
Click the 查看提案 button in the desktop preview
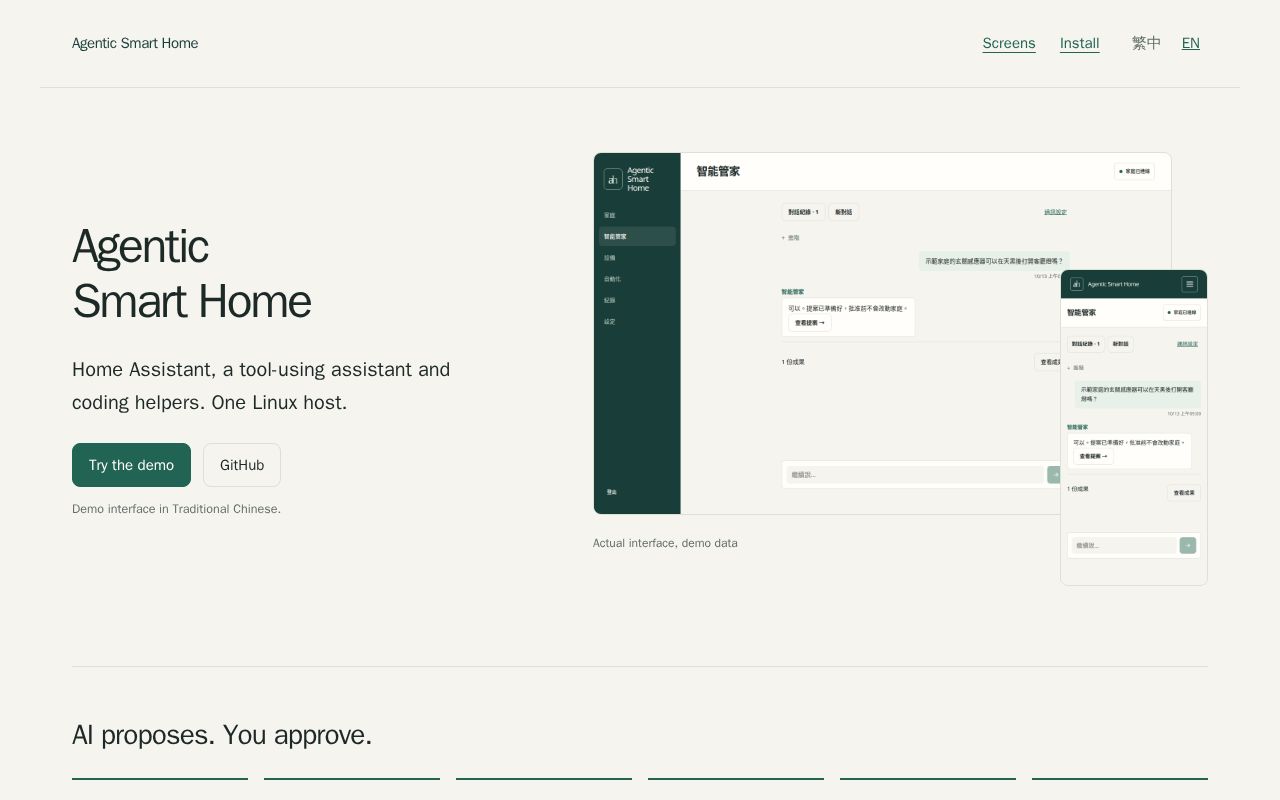pos(810,323)
